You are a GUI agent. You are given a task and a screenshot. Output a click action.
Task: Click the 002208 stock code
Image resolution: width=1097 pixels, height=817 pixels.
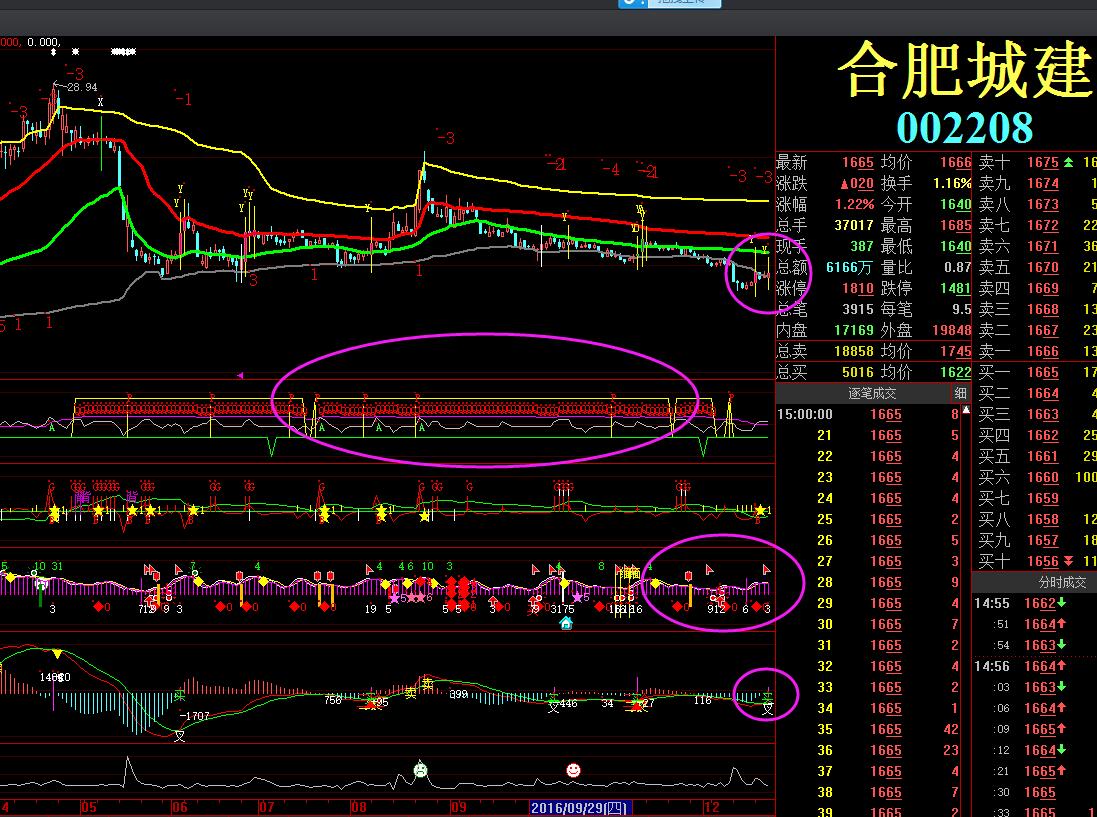tap(964, 128)
